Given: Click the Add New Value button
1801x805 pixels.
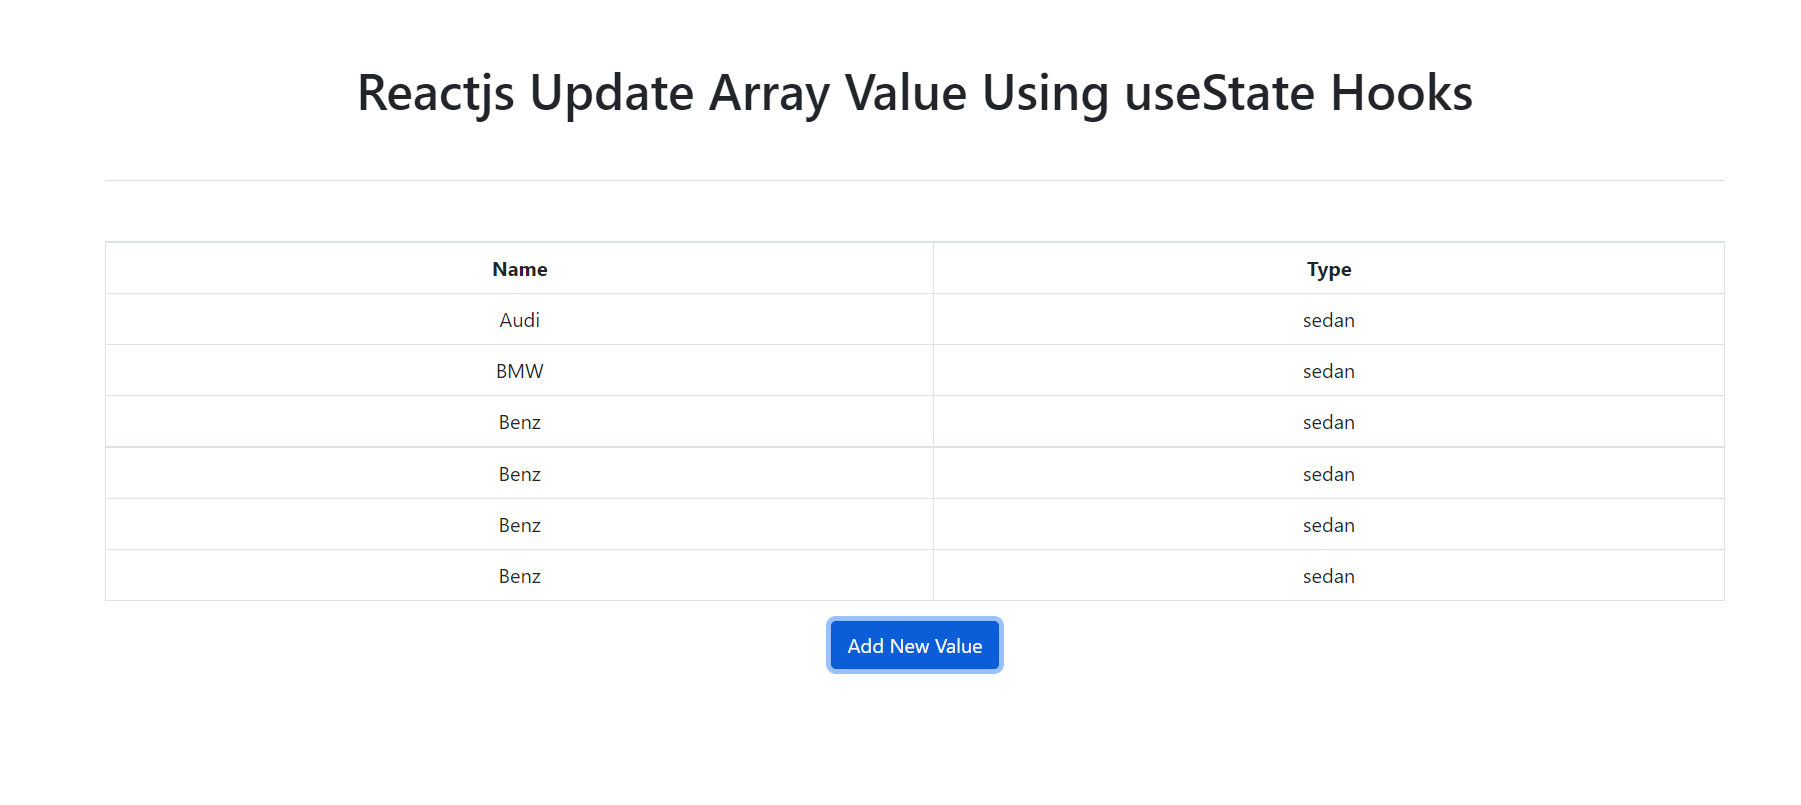Looking at the screenshot, I should pyautogui.click(x=913, y=645).
